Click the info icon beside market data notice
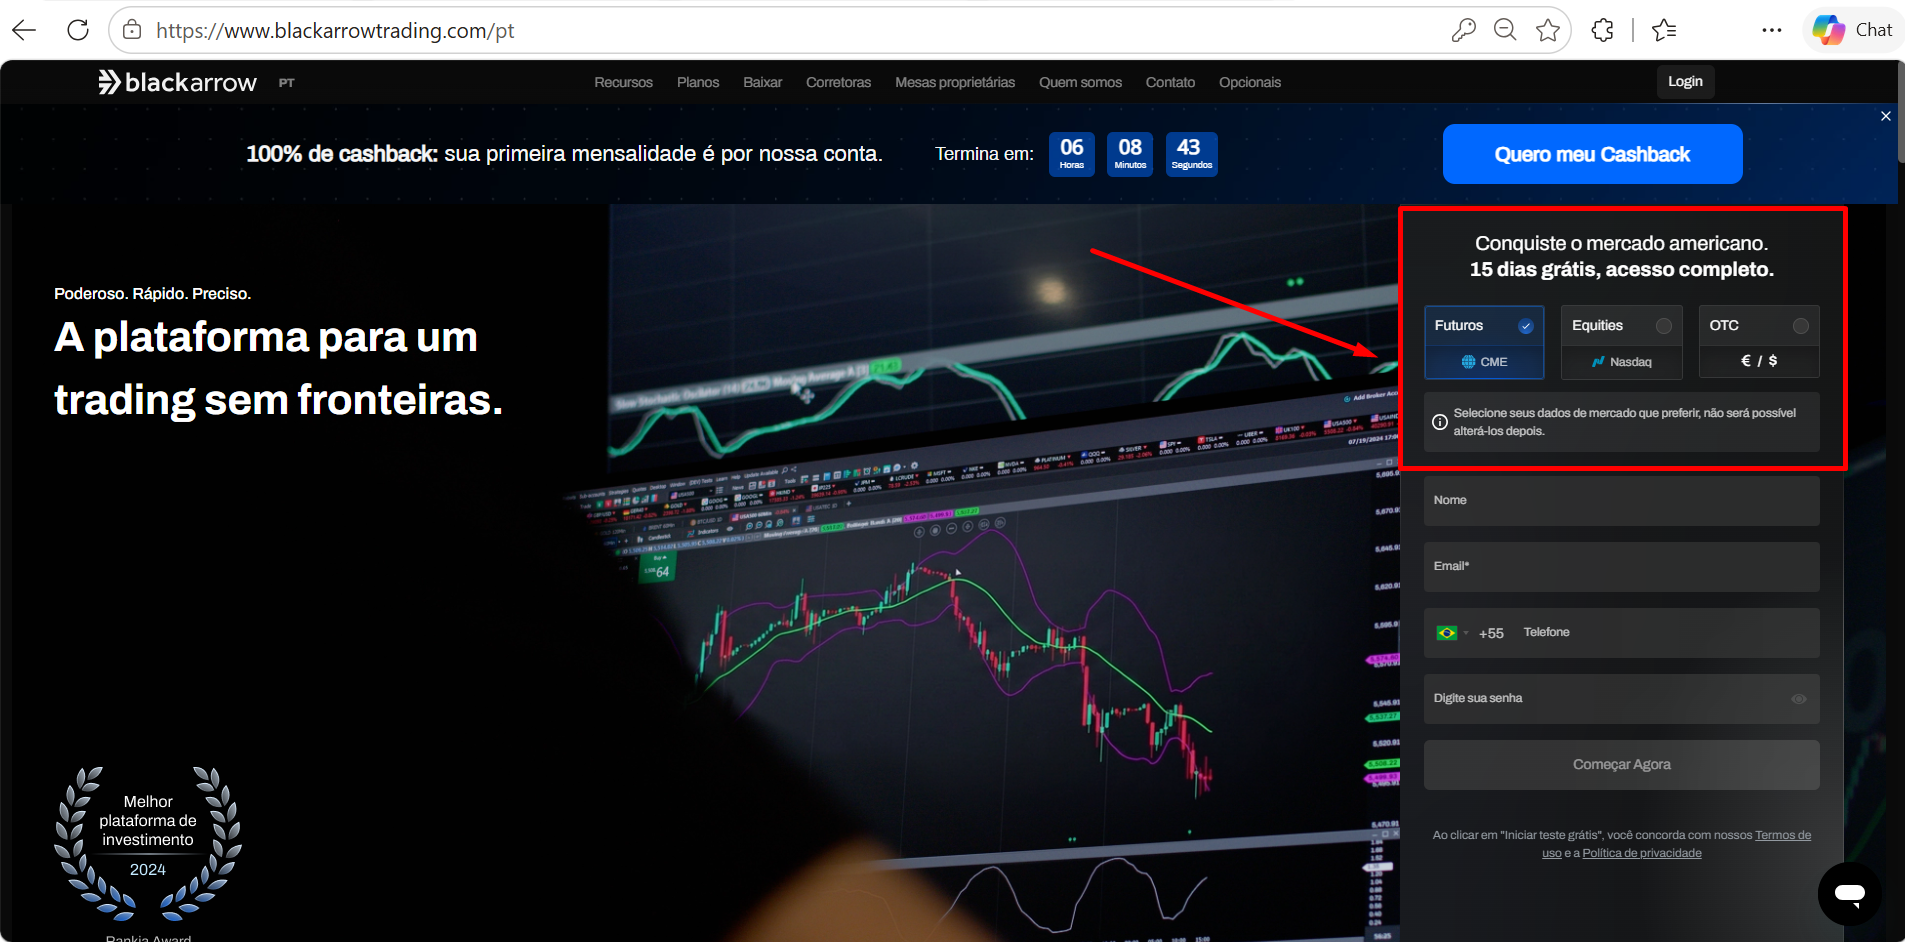The width and height of the screenshot is (1905, 942). [x=1440, y=422]
